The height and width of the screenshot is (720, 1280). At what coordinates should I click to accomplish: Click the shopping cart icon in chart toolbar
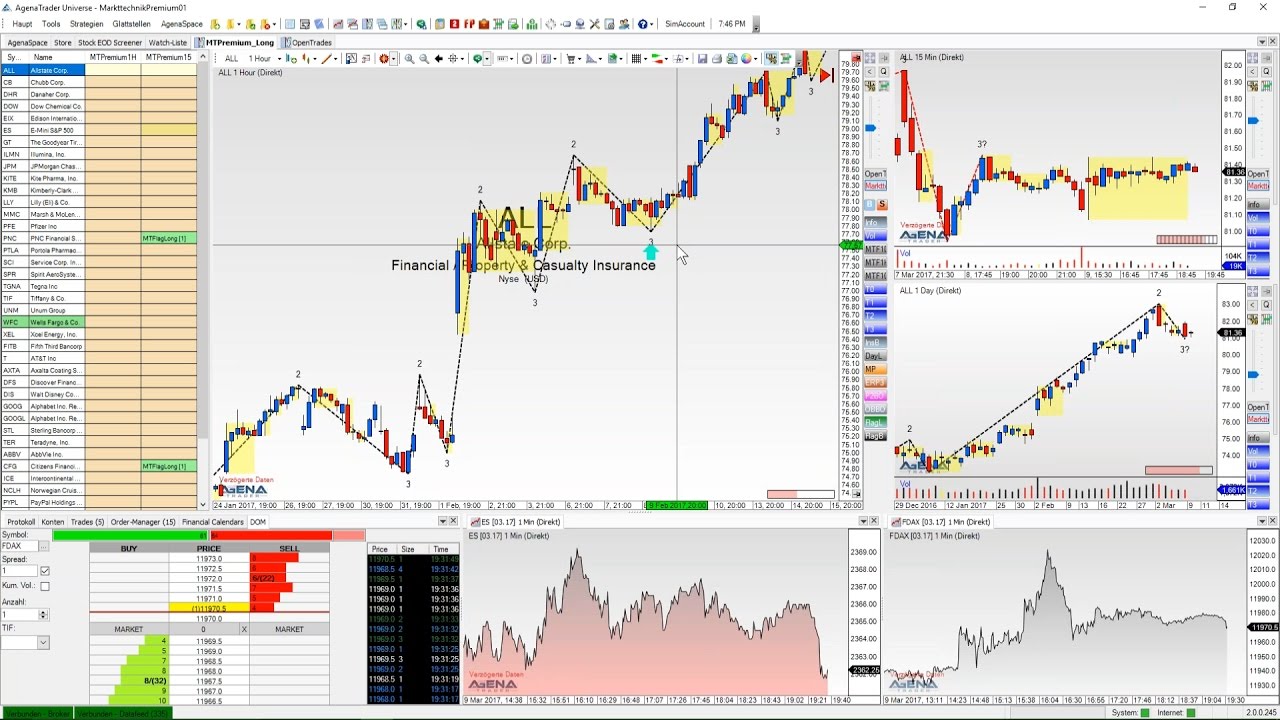click(570, 59)
